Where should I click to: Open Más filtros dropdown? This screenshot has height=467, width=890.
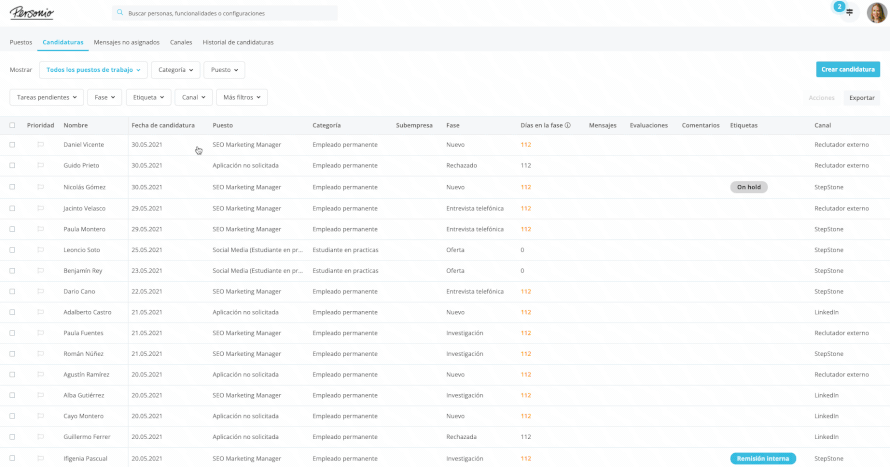[242, 98]
